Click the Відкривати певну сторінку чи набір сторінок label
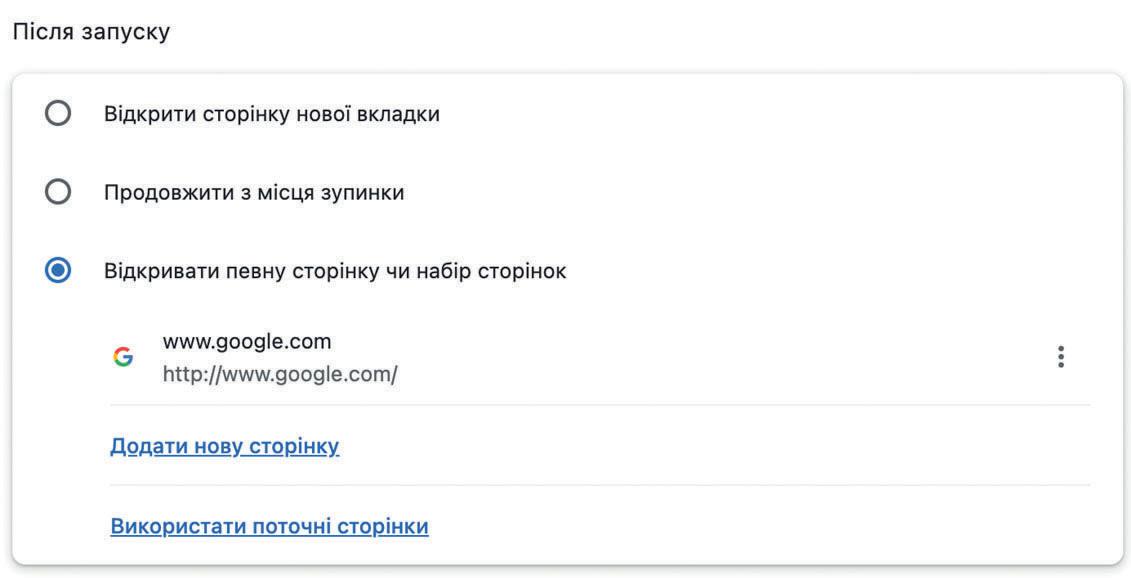1131x578 pixels. click(x=335, y=271)
